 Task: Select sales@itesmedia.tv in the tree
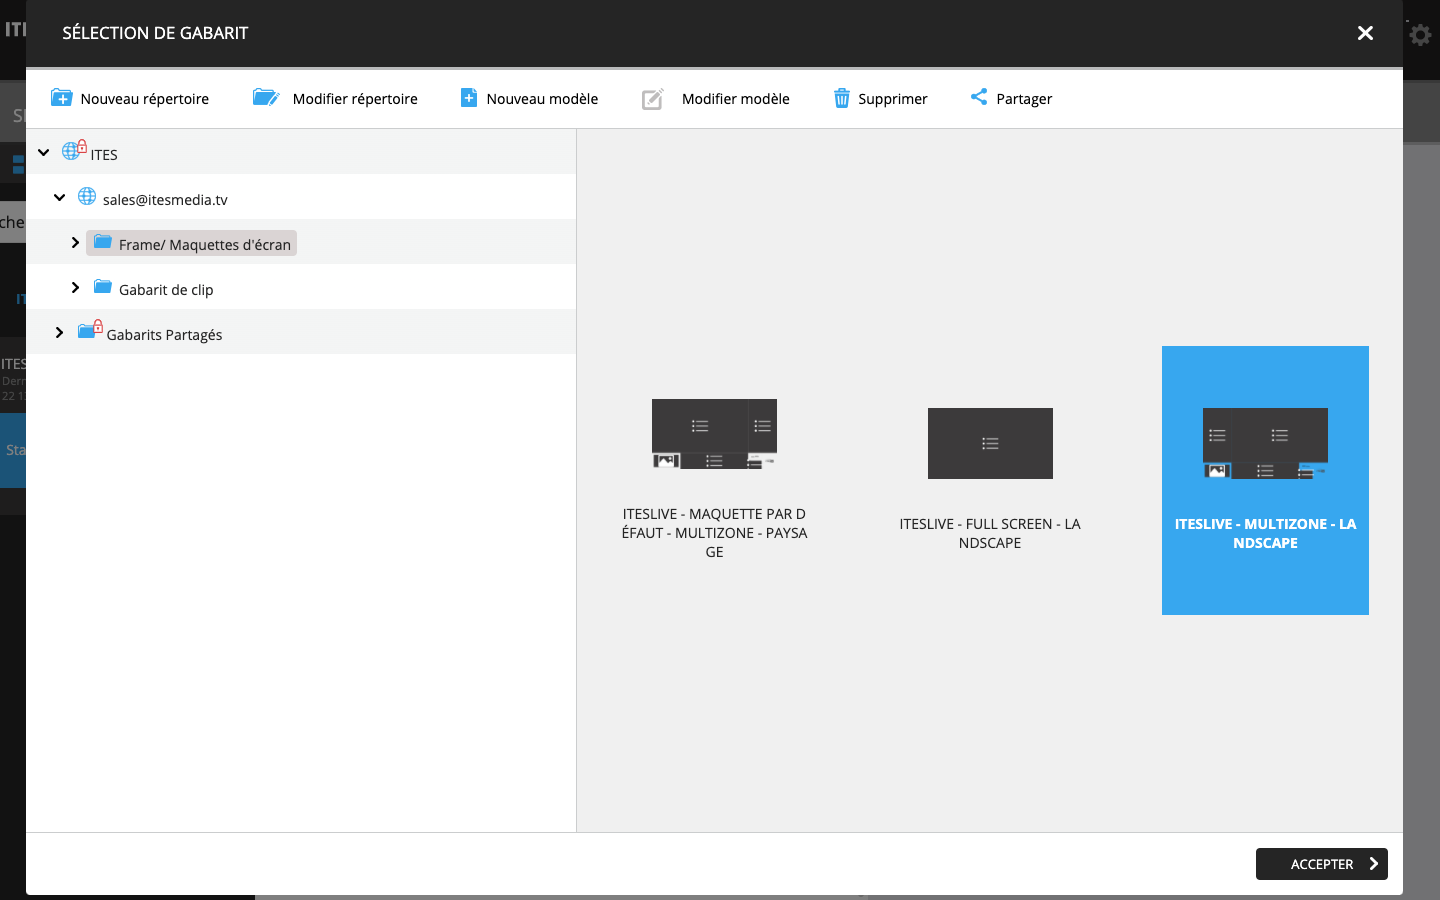(x=165, y=200)
